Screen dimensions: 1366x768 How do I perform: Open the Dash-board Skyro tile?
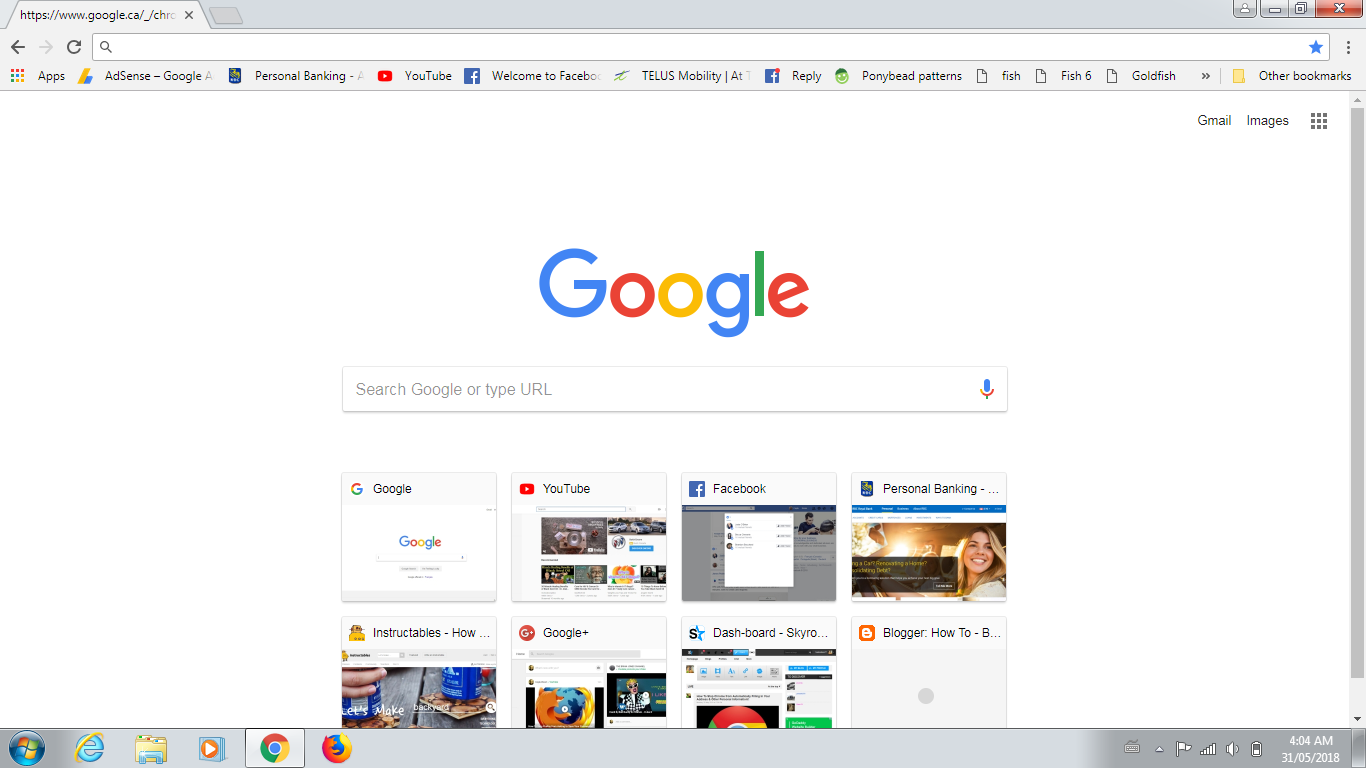[x=759, y=672]
